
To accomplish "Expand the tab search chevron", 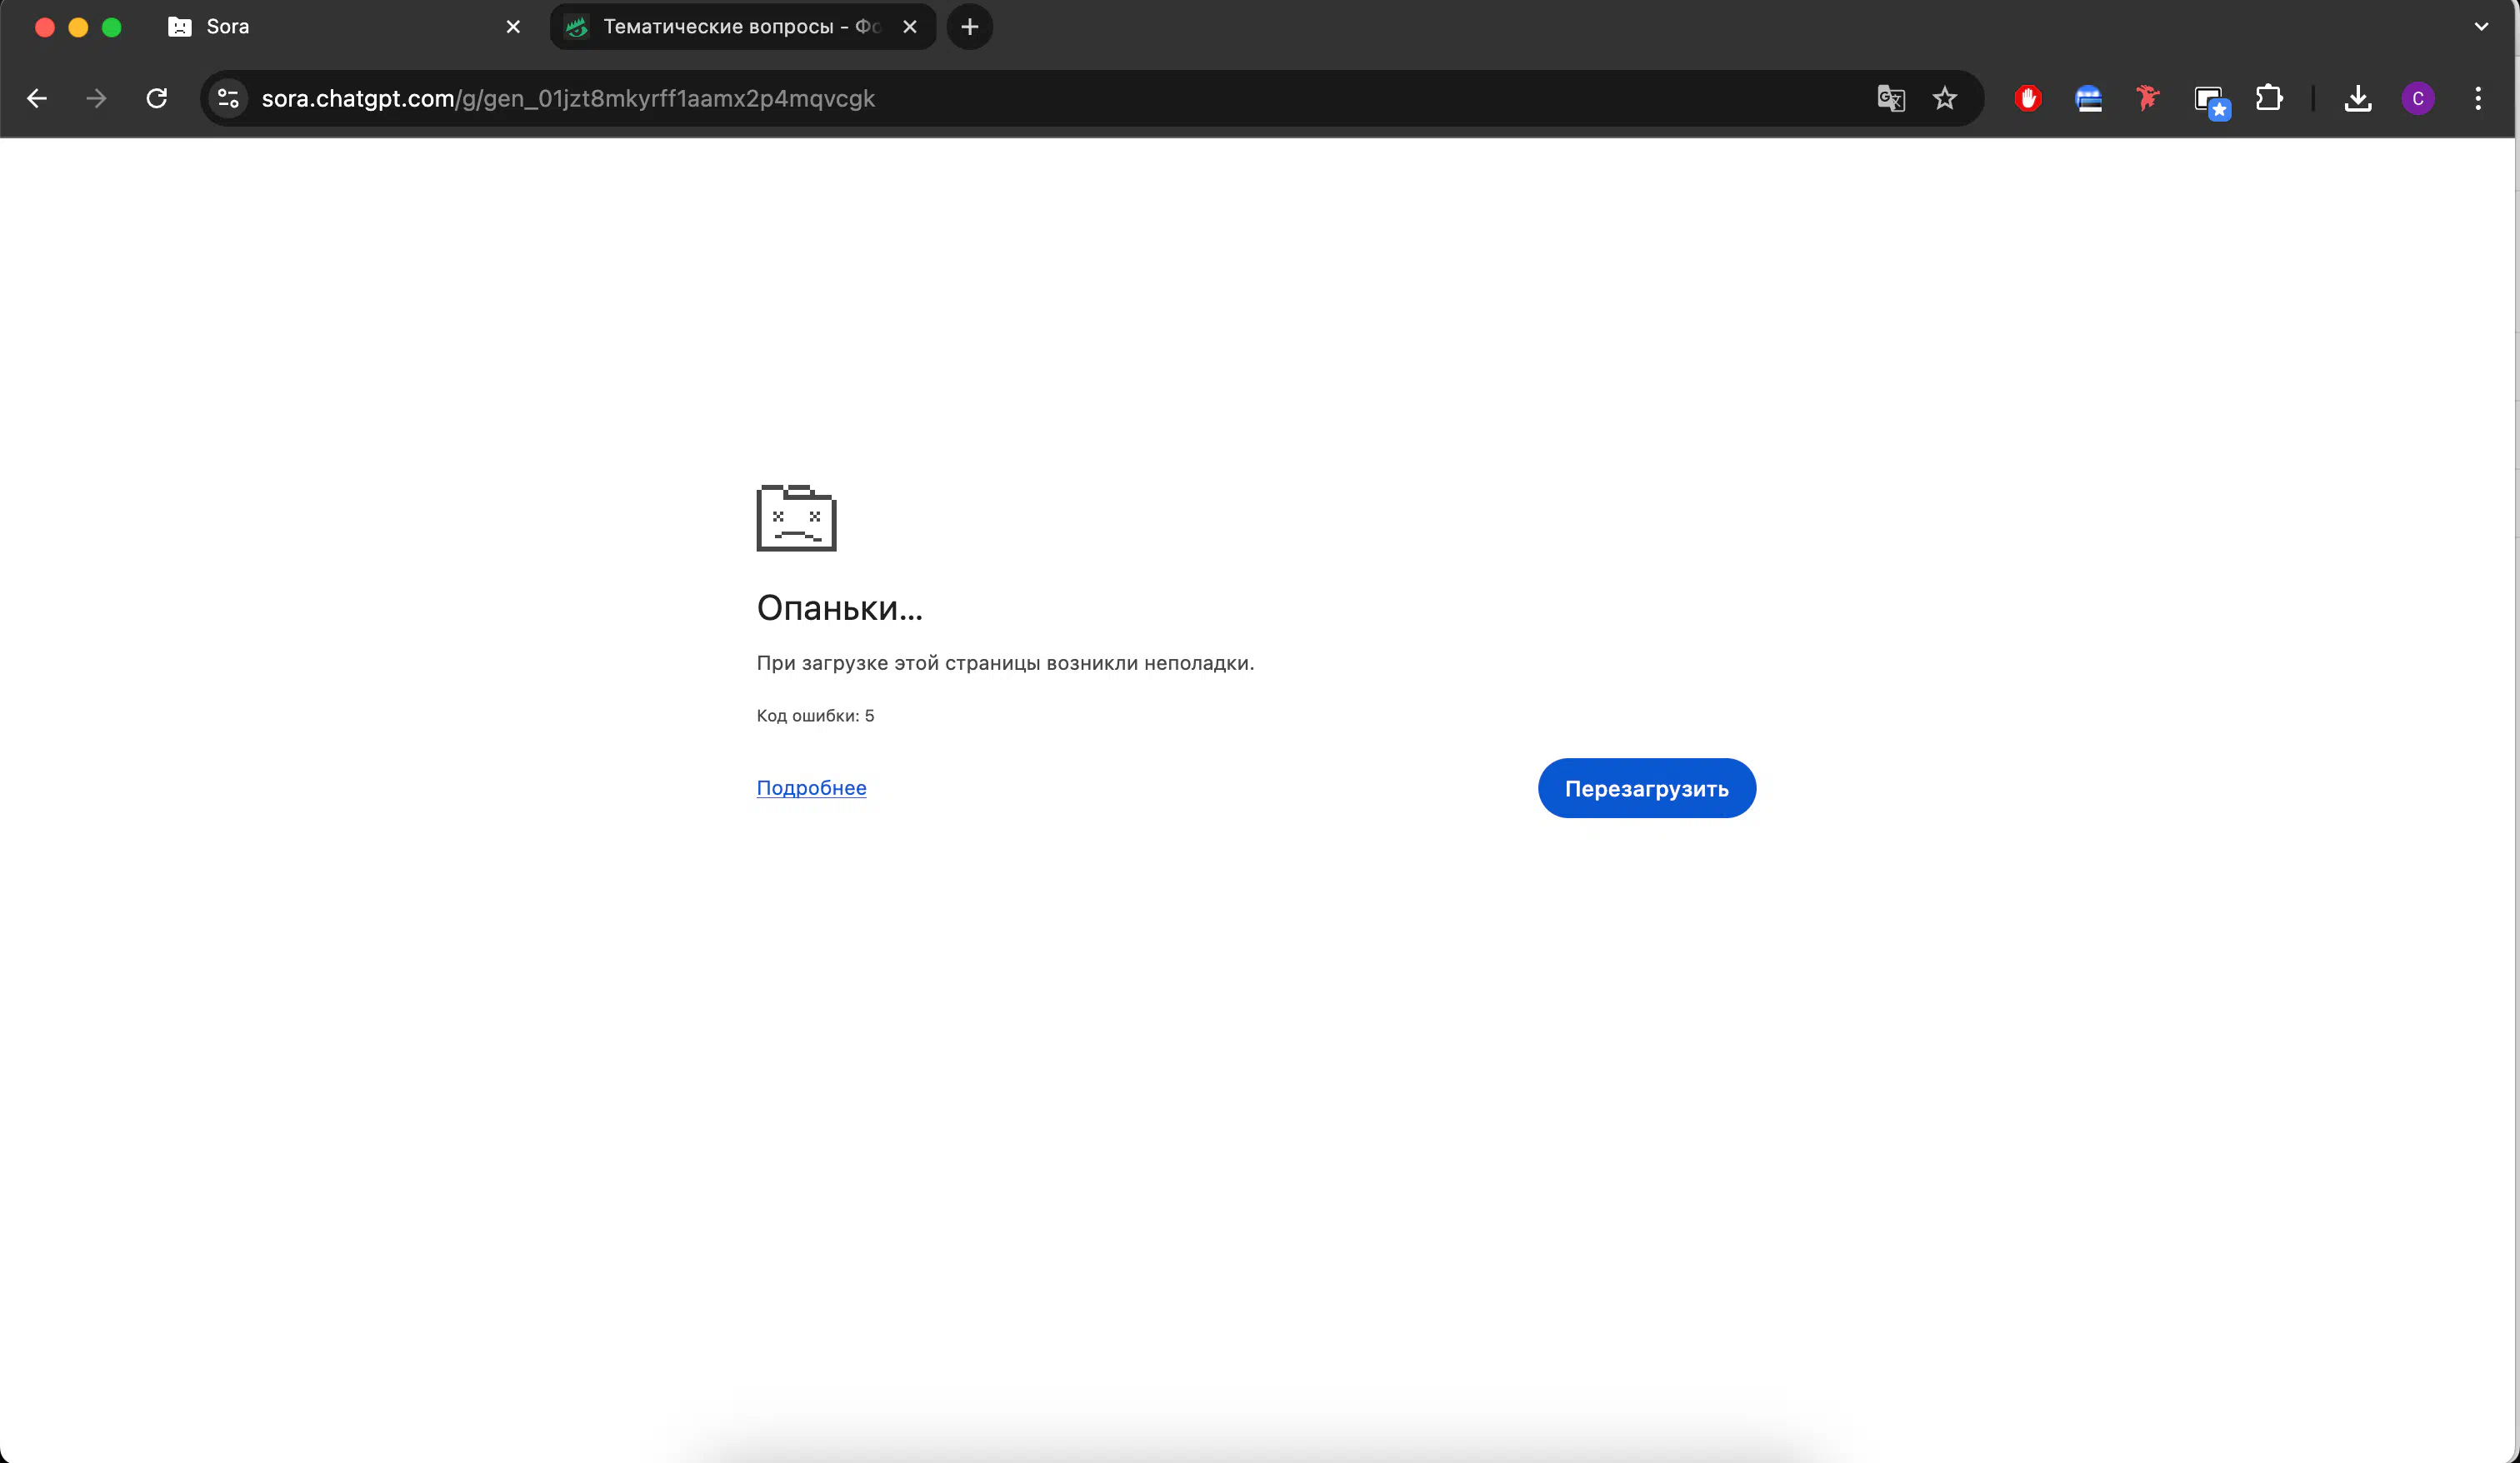I will 2480,27.
